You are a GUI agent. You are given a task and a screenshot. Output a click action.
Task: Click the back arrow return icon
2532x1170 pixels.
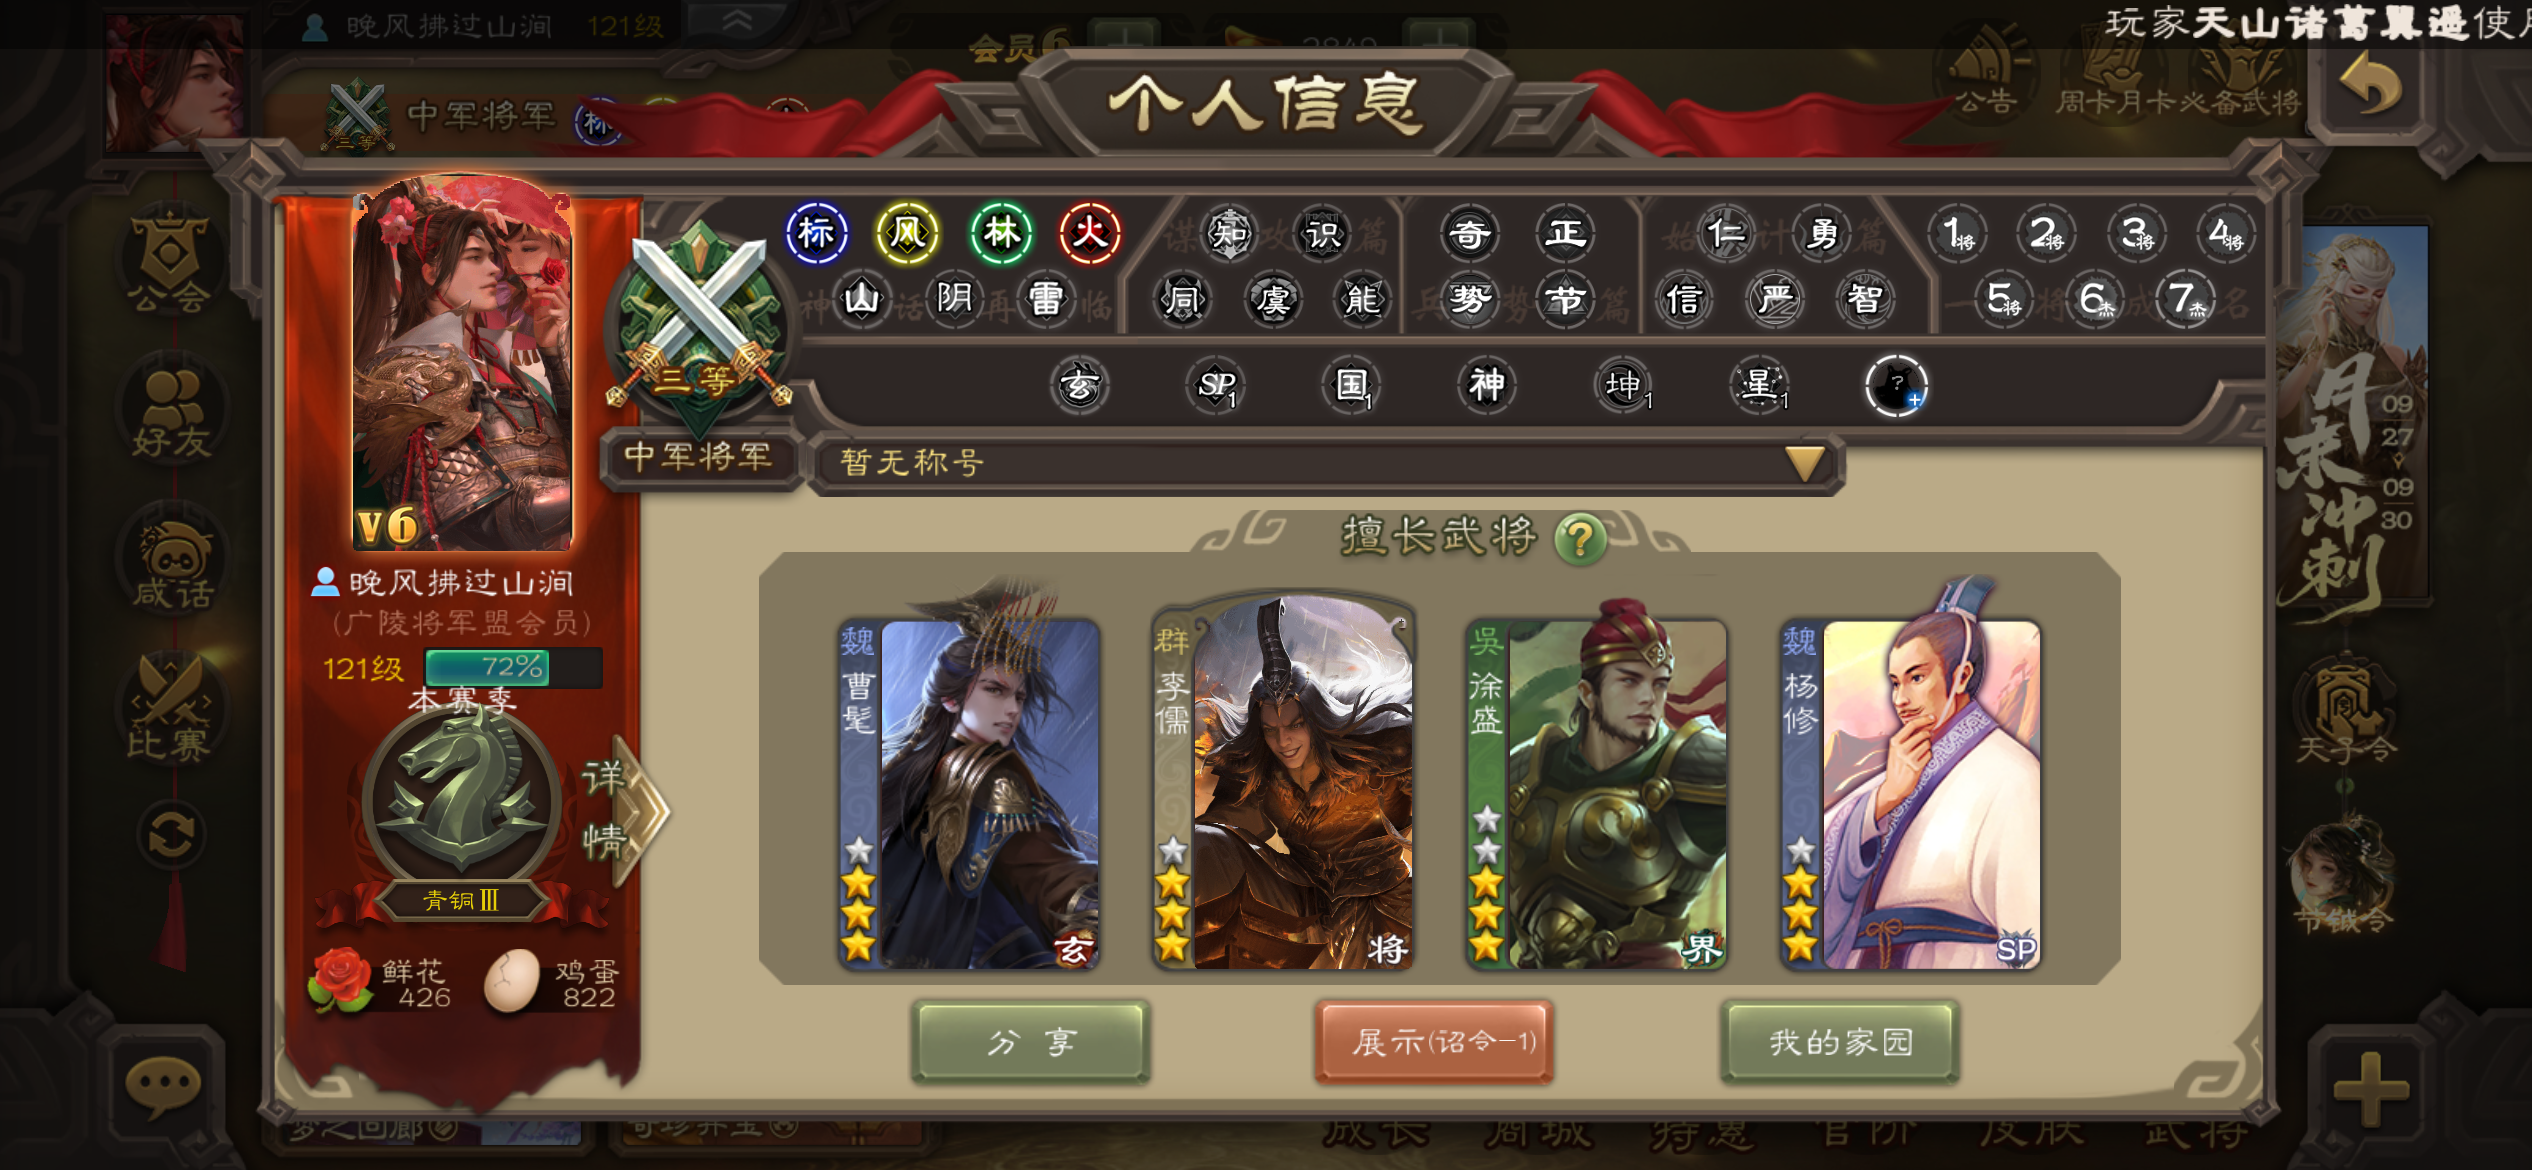tap(2368, 88)
